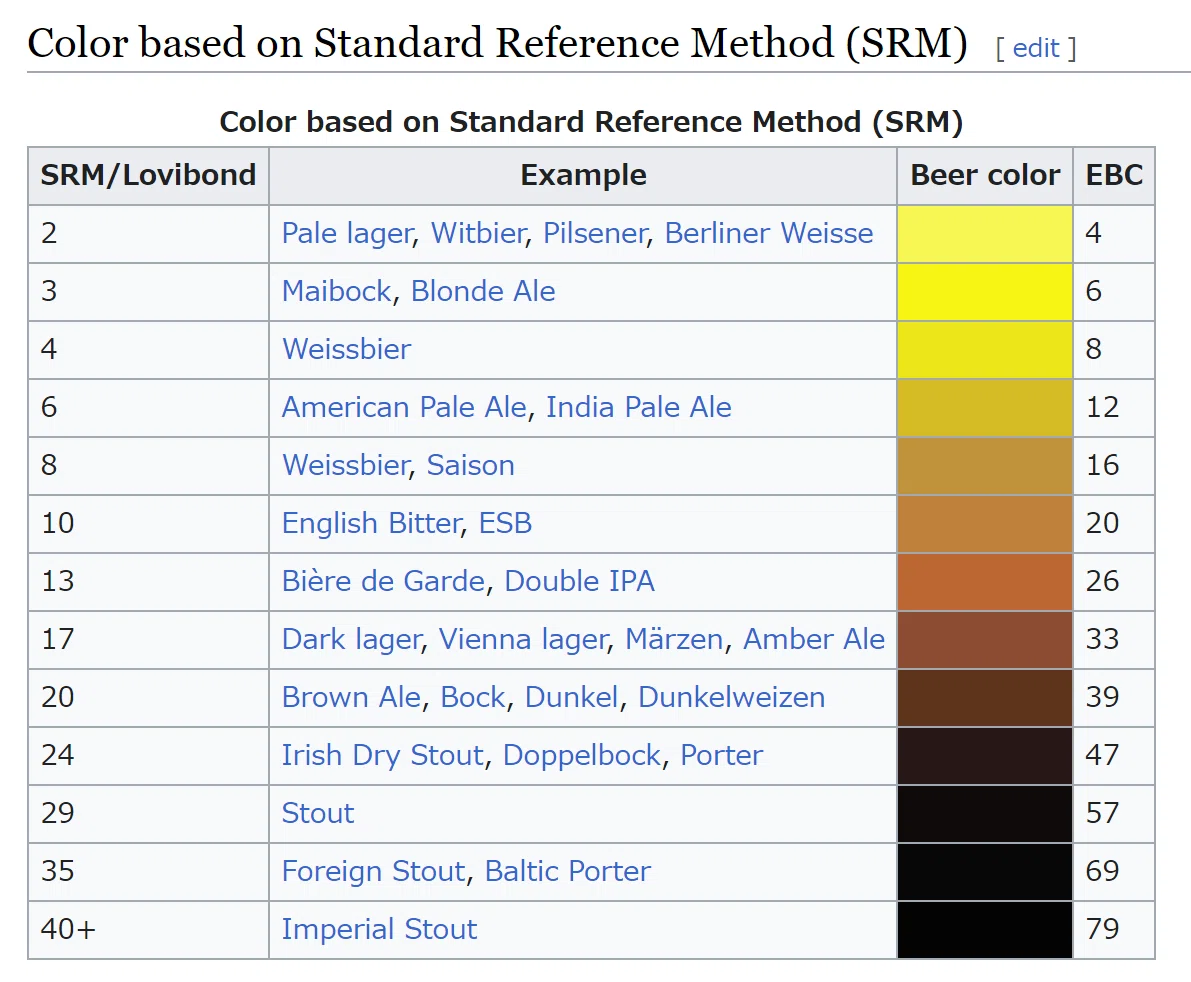
Task: Click the orange-brown swatch for Bière de Garde
Action: [x=984, y=582]
